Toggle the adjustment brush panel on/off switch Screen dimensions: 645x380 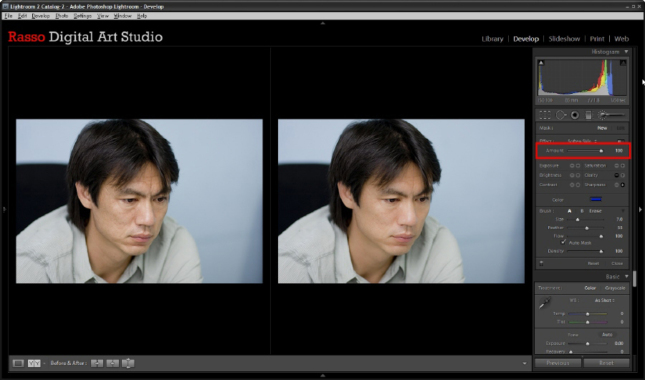[x=541, y=263]
